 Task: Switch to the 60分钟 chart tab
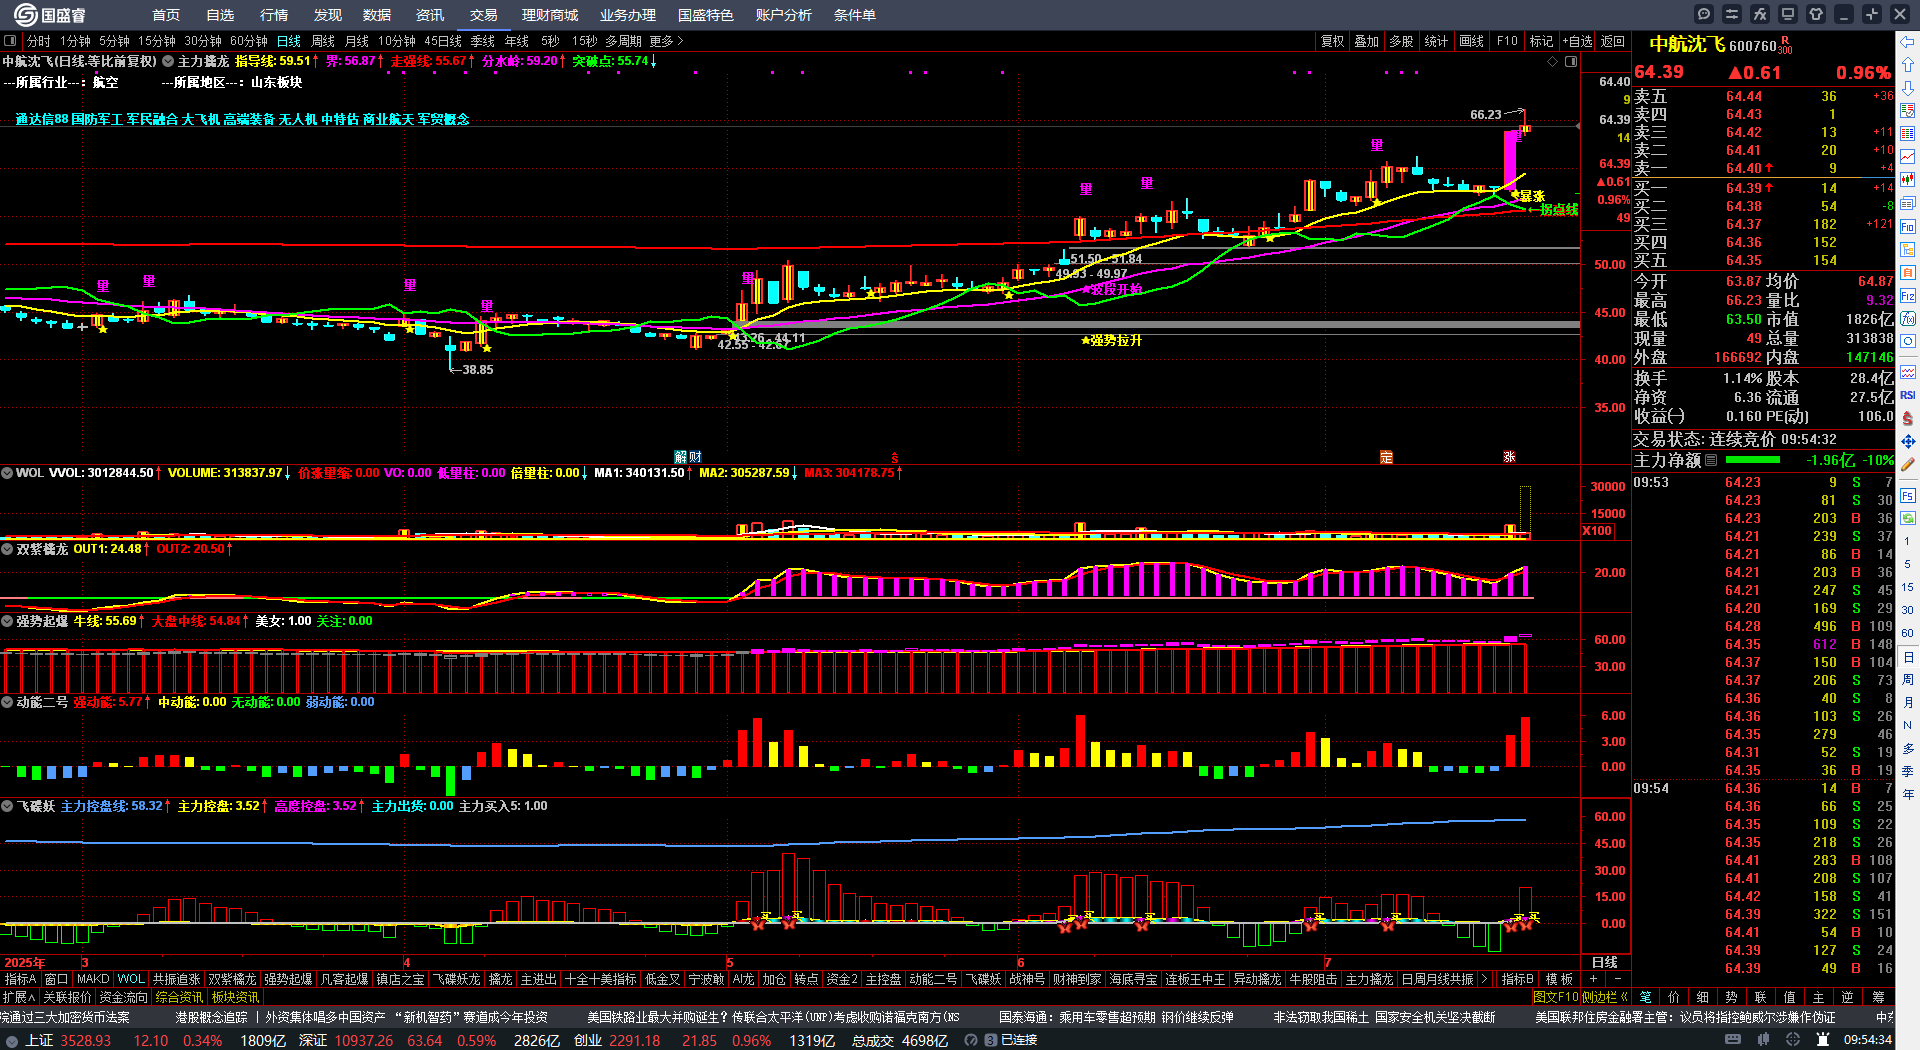click(x=249, y=41)
